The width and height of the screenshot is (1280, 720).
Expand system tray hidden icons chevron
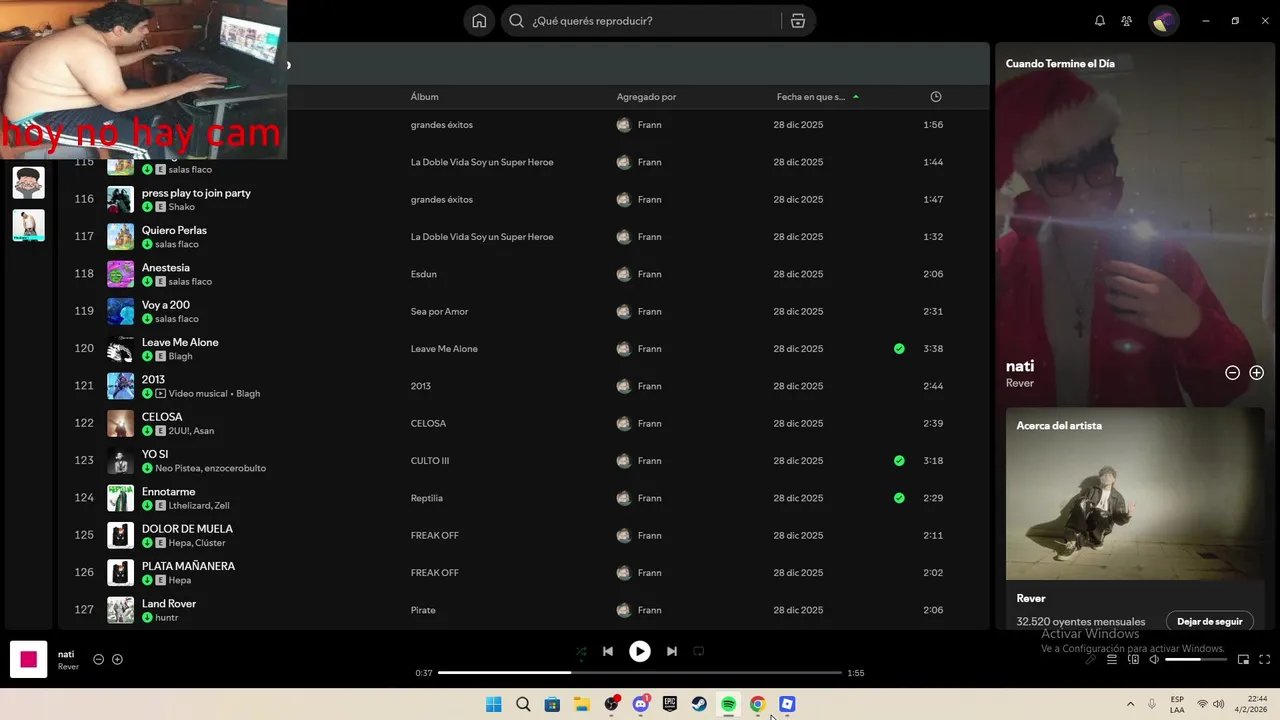(x=1130, y=704)
